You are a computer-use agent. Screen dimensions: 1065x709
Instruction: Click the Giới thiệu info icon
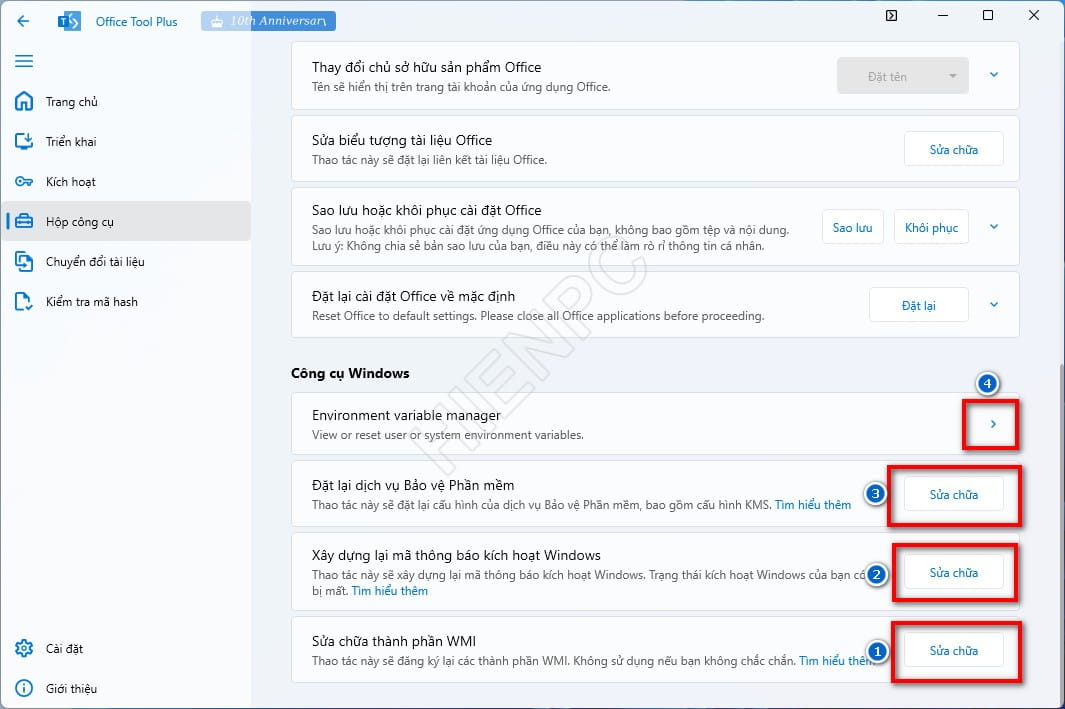pyautogui.click(x=24, y=689)
